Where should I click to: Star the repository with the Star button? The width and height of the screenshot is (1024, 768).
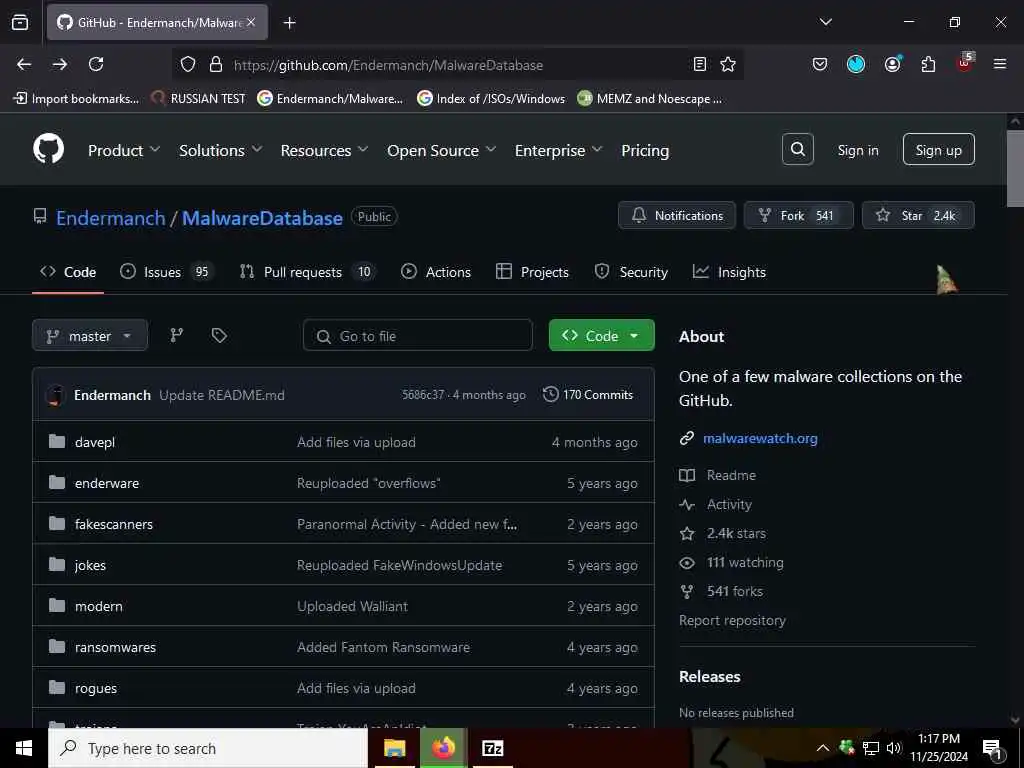point(918,216)
